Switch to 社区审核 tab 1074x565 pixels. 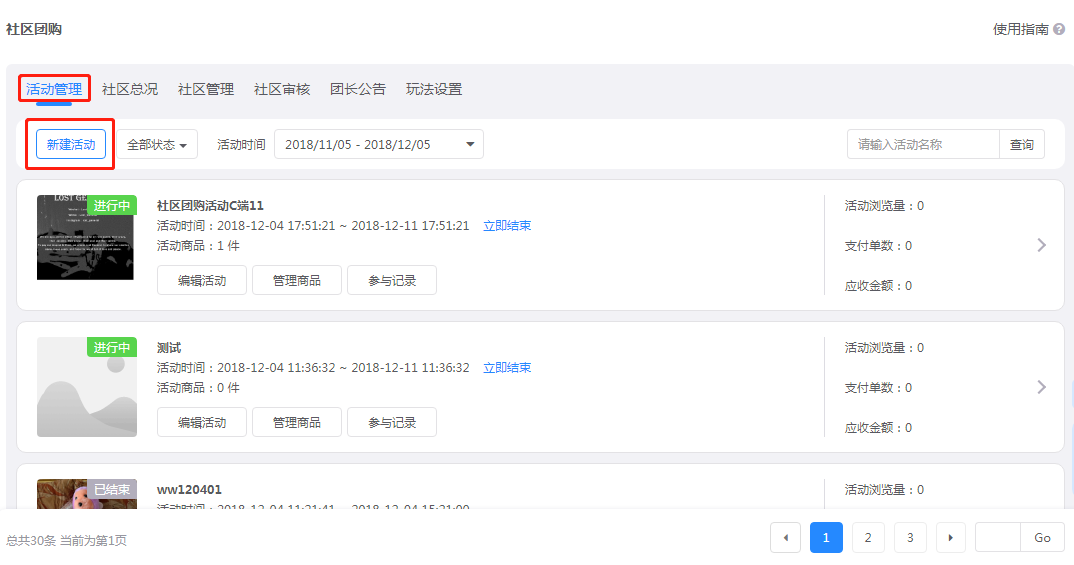point(282,89)
